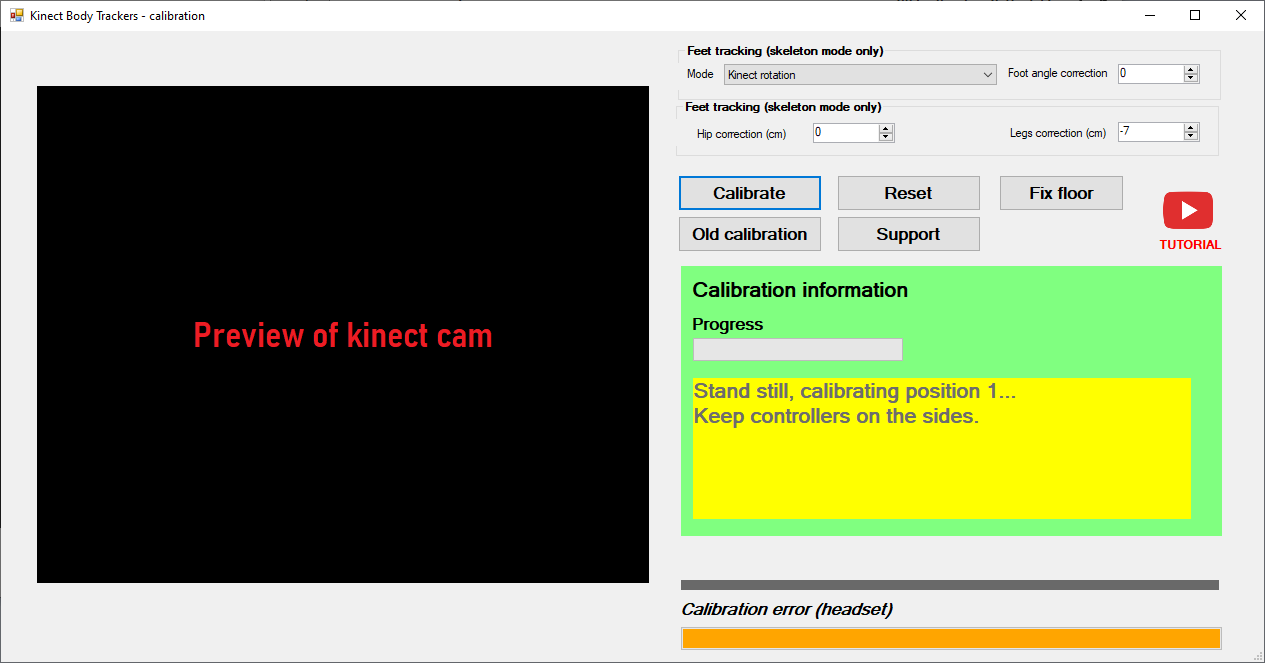The width and height of the screenshot is (1265, 663).
Task: Click the 'Hip correction (cm)' label
Action: 741,134
